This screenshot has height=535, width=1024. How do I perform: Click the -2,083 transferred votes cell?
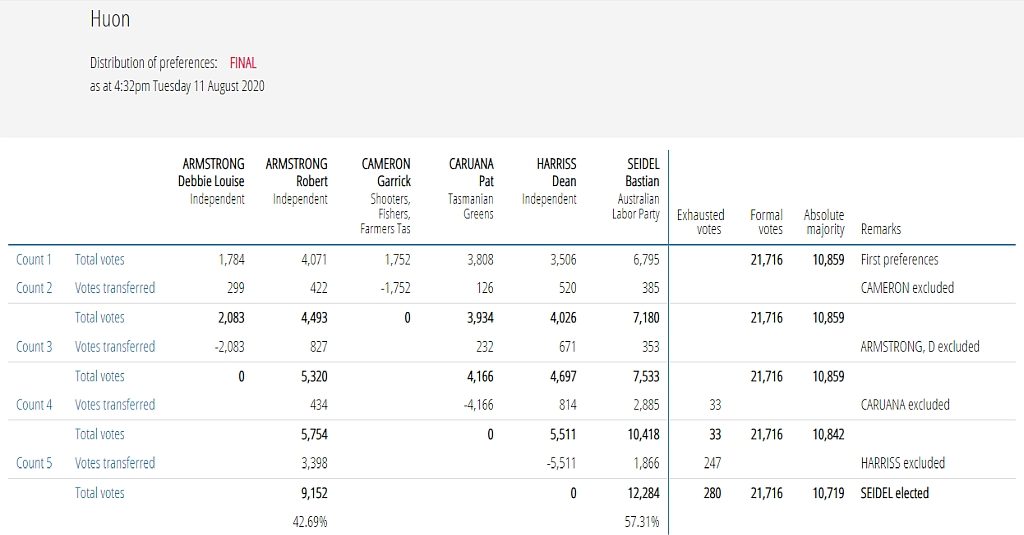tap(229, 347)
